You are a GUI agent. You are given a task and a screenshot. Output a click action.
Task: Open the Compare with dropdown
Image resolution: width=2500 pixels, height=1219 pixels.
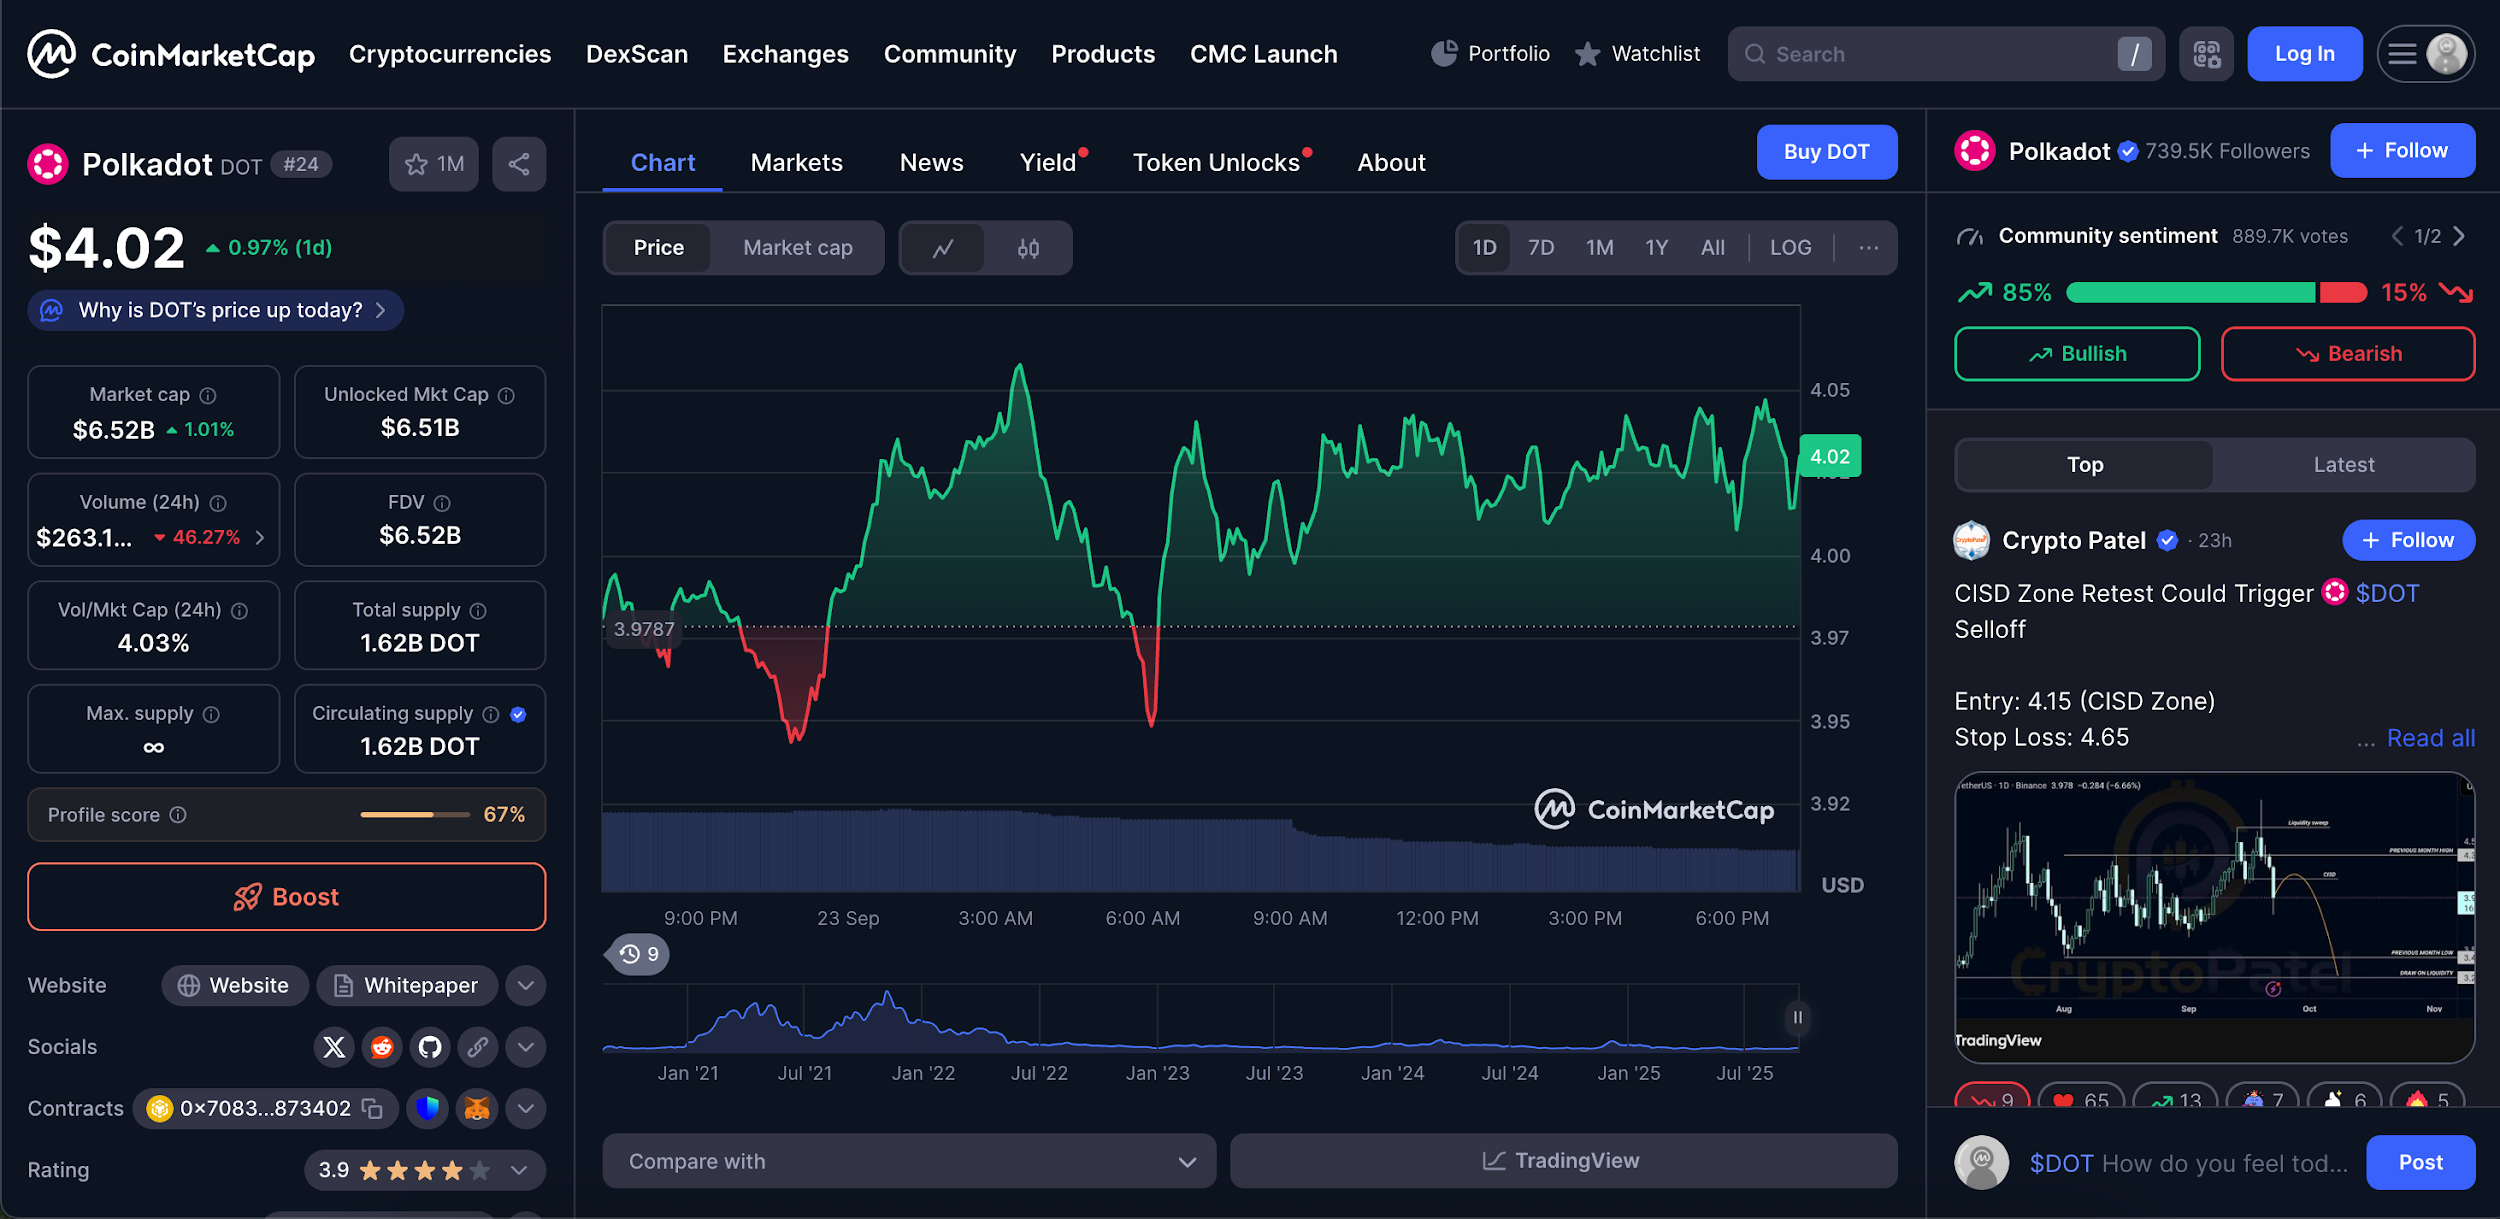(908, 1161)
